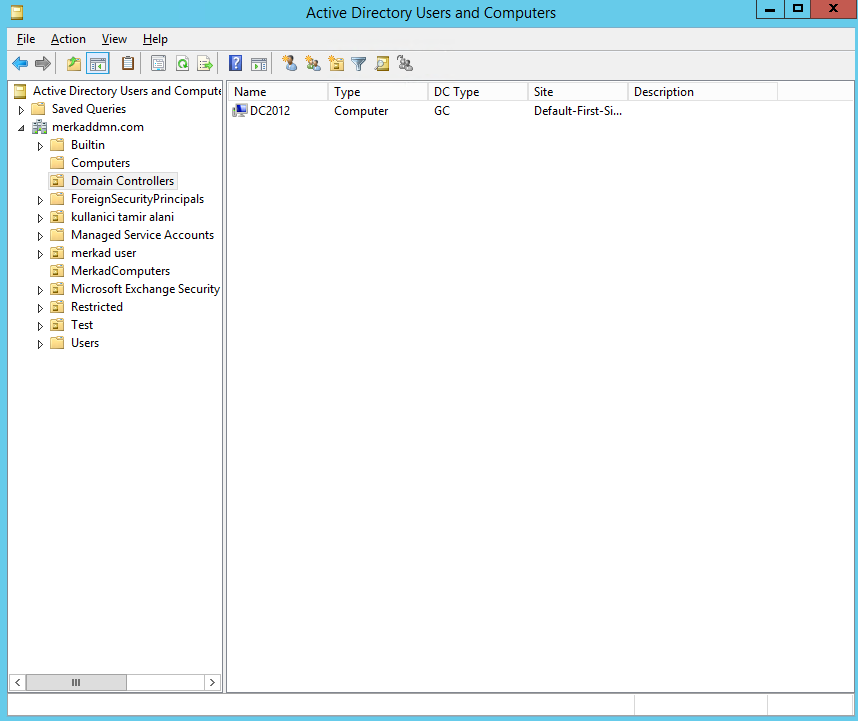Viewport: 858px width, 721px height.
Task: Click the tree pane scroll right arrow
Action: [x=212, y=682]
